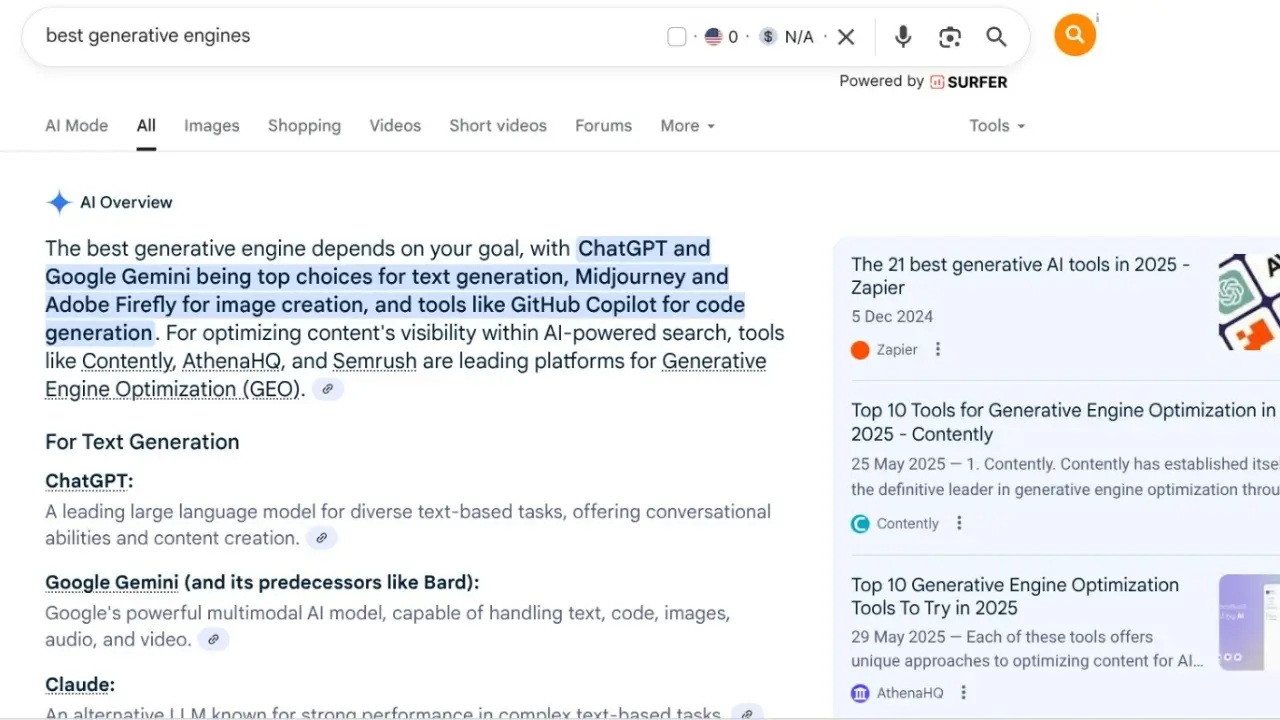Toggle the Surfer checkbox in the search bar
The height and width of the screenshot is (720, 1280).
[x=677, y=35]
